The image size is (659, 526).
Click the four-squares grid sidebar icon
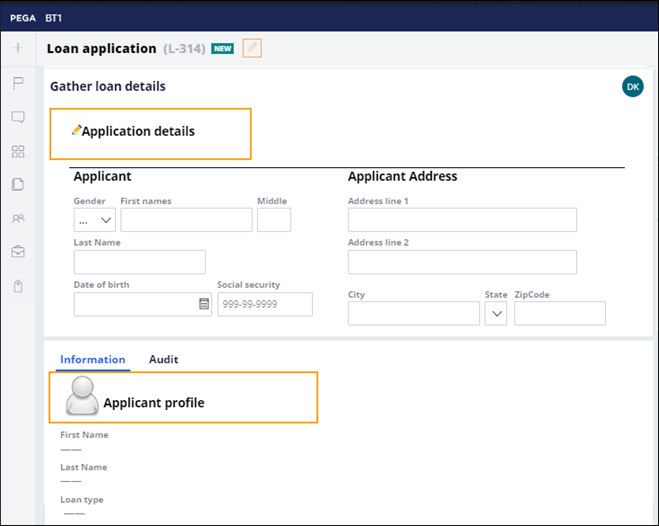pyautogui.click(x=18, y=151)
